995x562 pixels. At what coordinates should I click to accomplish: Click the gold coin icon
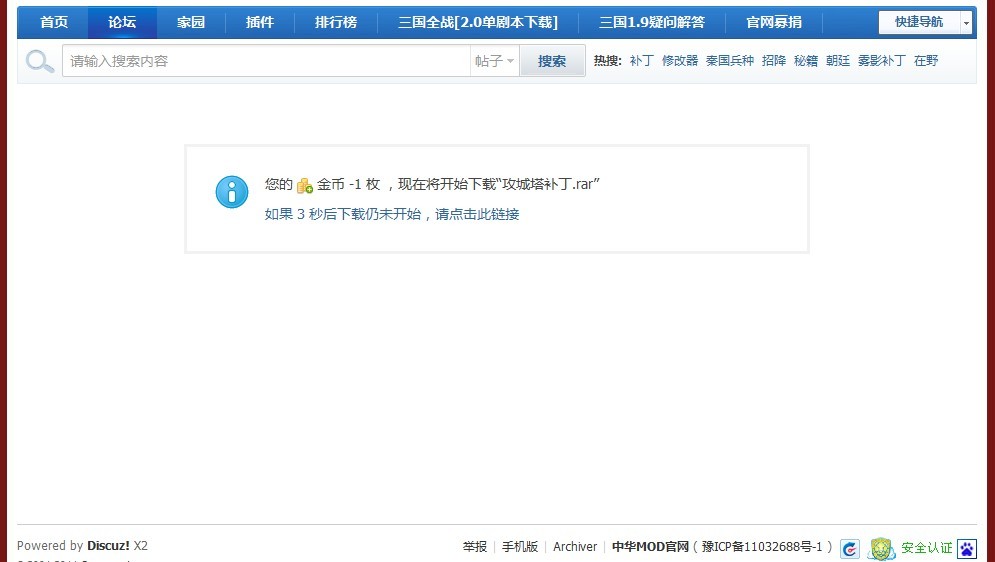click(x=305, y=185)
